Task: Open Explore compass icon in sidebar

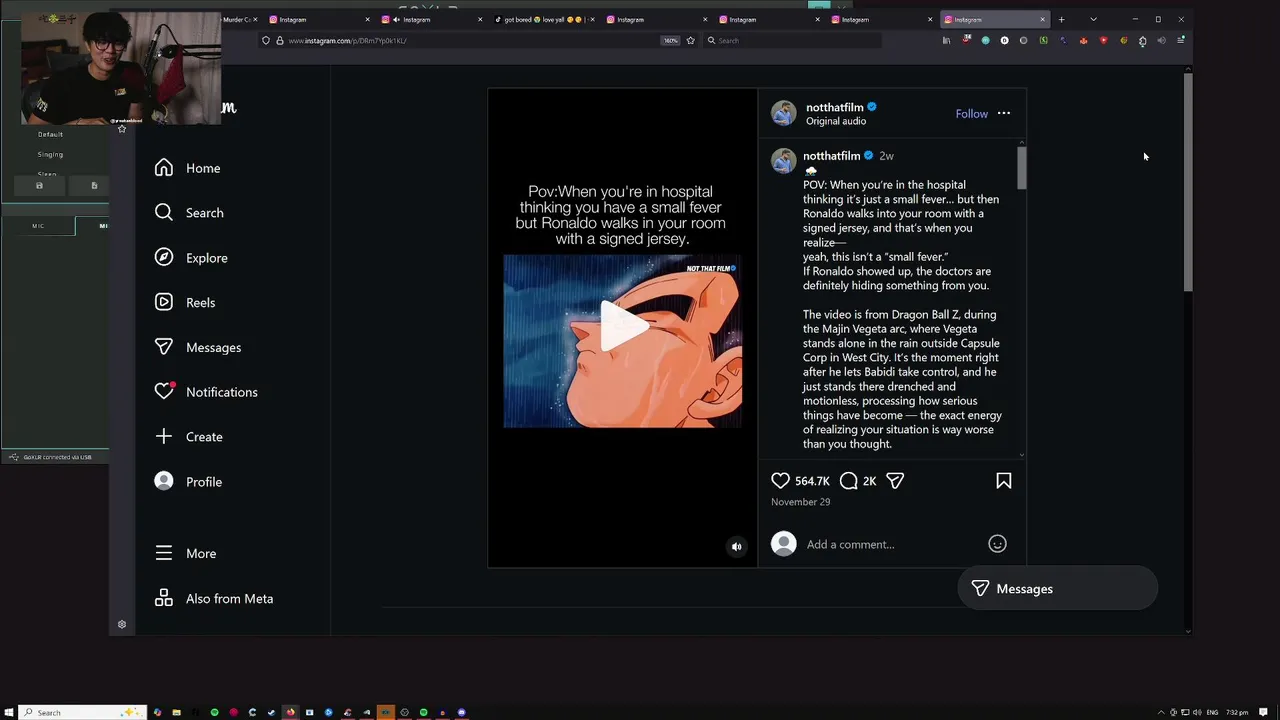Action: click(164, 257)
